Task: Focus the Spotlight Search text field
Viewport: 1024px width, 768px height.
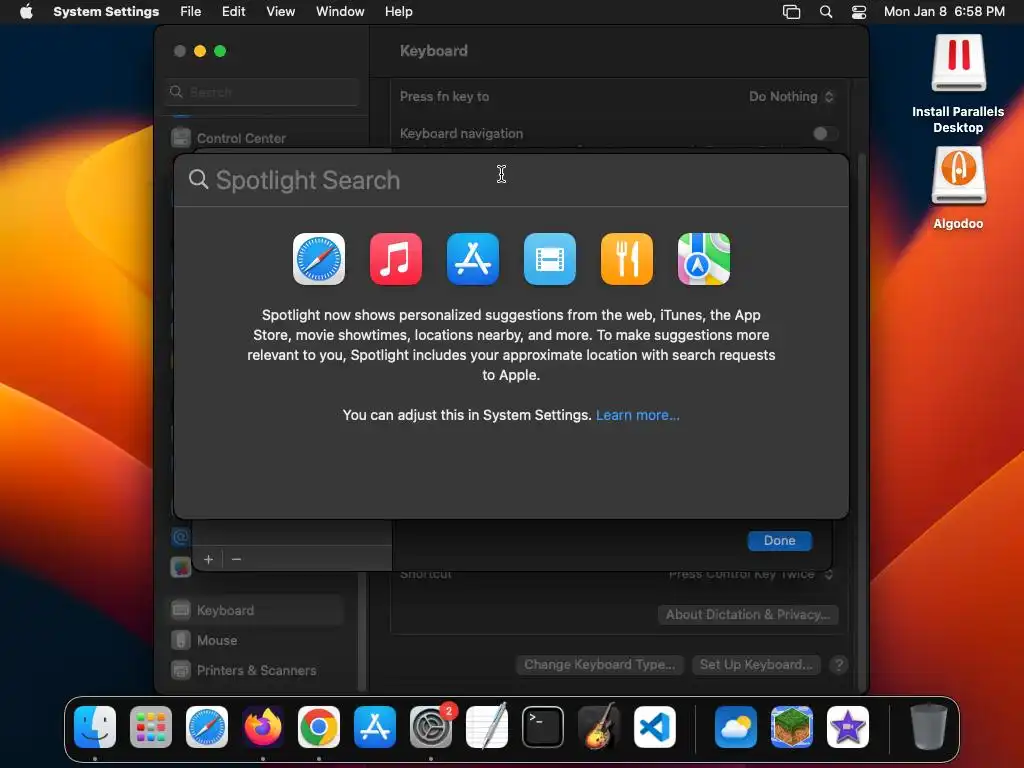Action: tap(509, 180)
